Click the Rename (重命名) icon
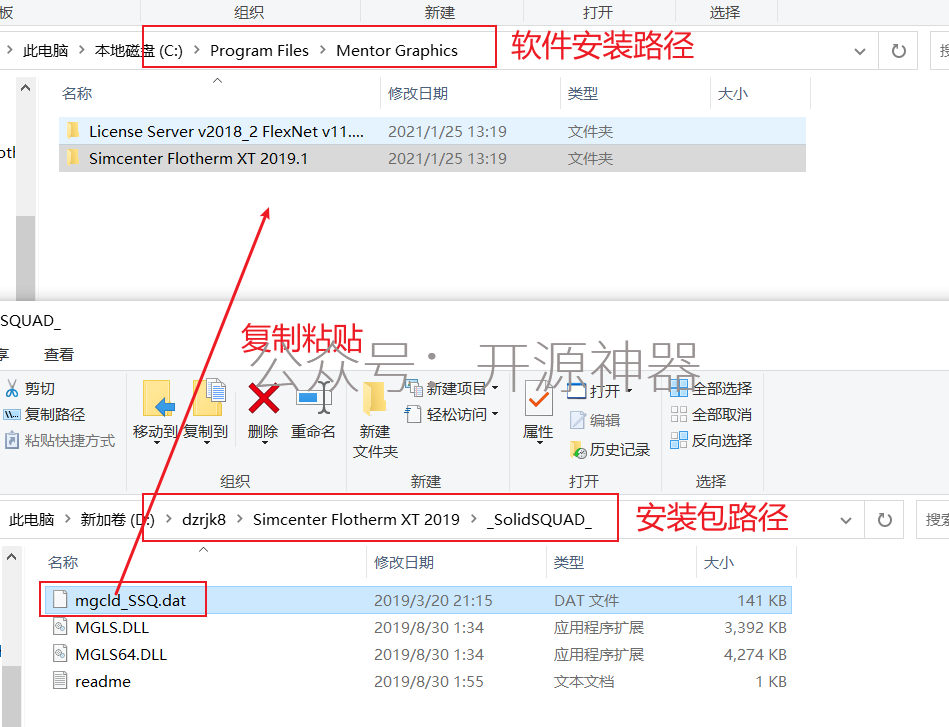 click(314, 400)
